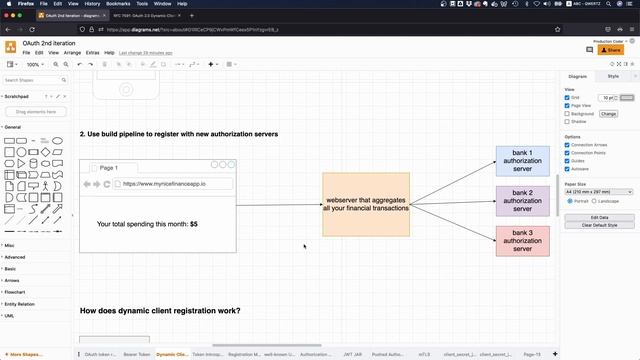The height and width of the screenshot is (360, 640).
Task: Click the Edit Data button
Action: click(599, 218)
